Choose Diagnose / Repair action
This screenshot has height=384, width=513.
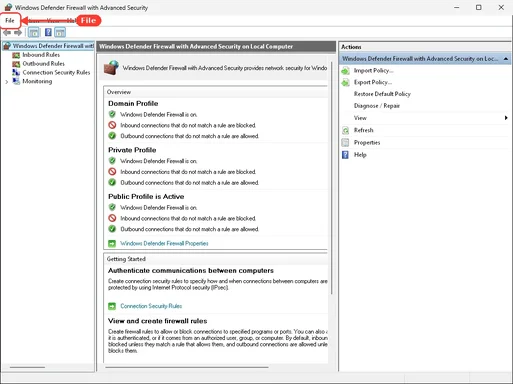tap(377, 106)
